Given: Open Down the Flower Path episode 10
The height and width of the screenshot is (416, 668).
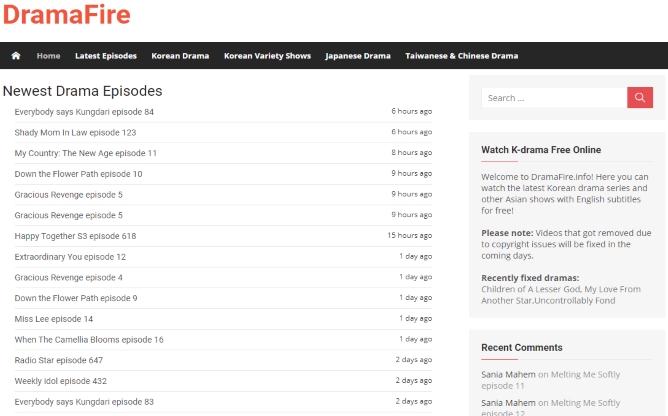Looking at the screenshot, I should pos(78,174).
